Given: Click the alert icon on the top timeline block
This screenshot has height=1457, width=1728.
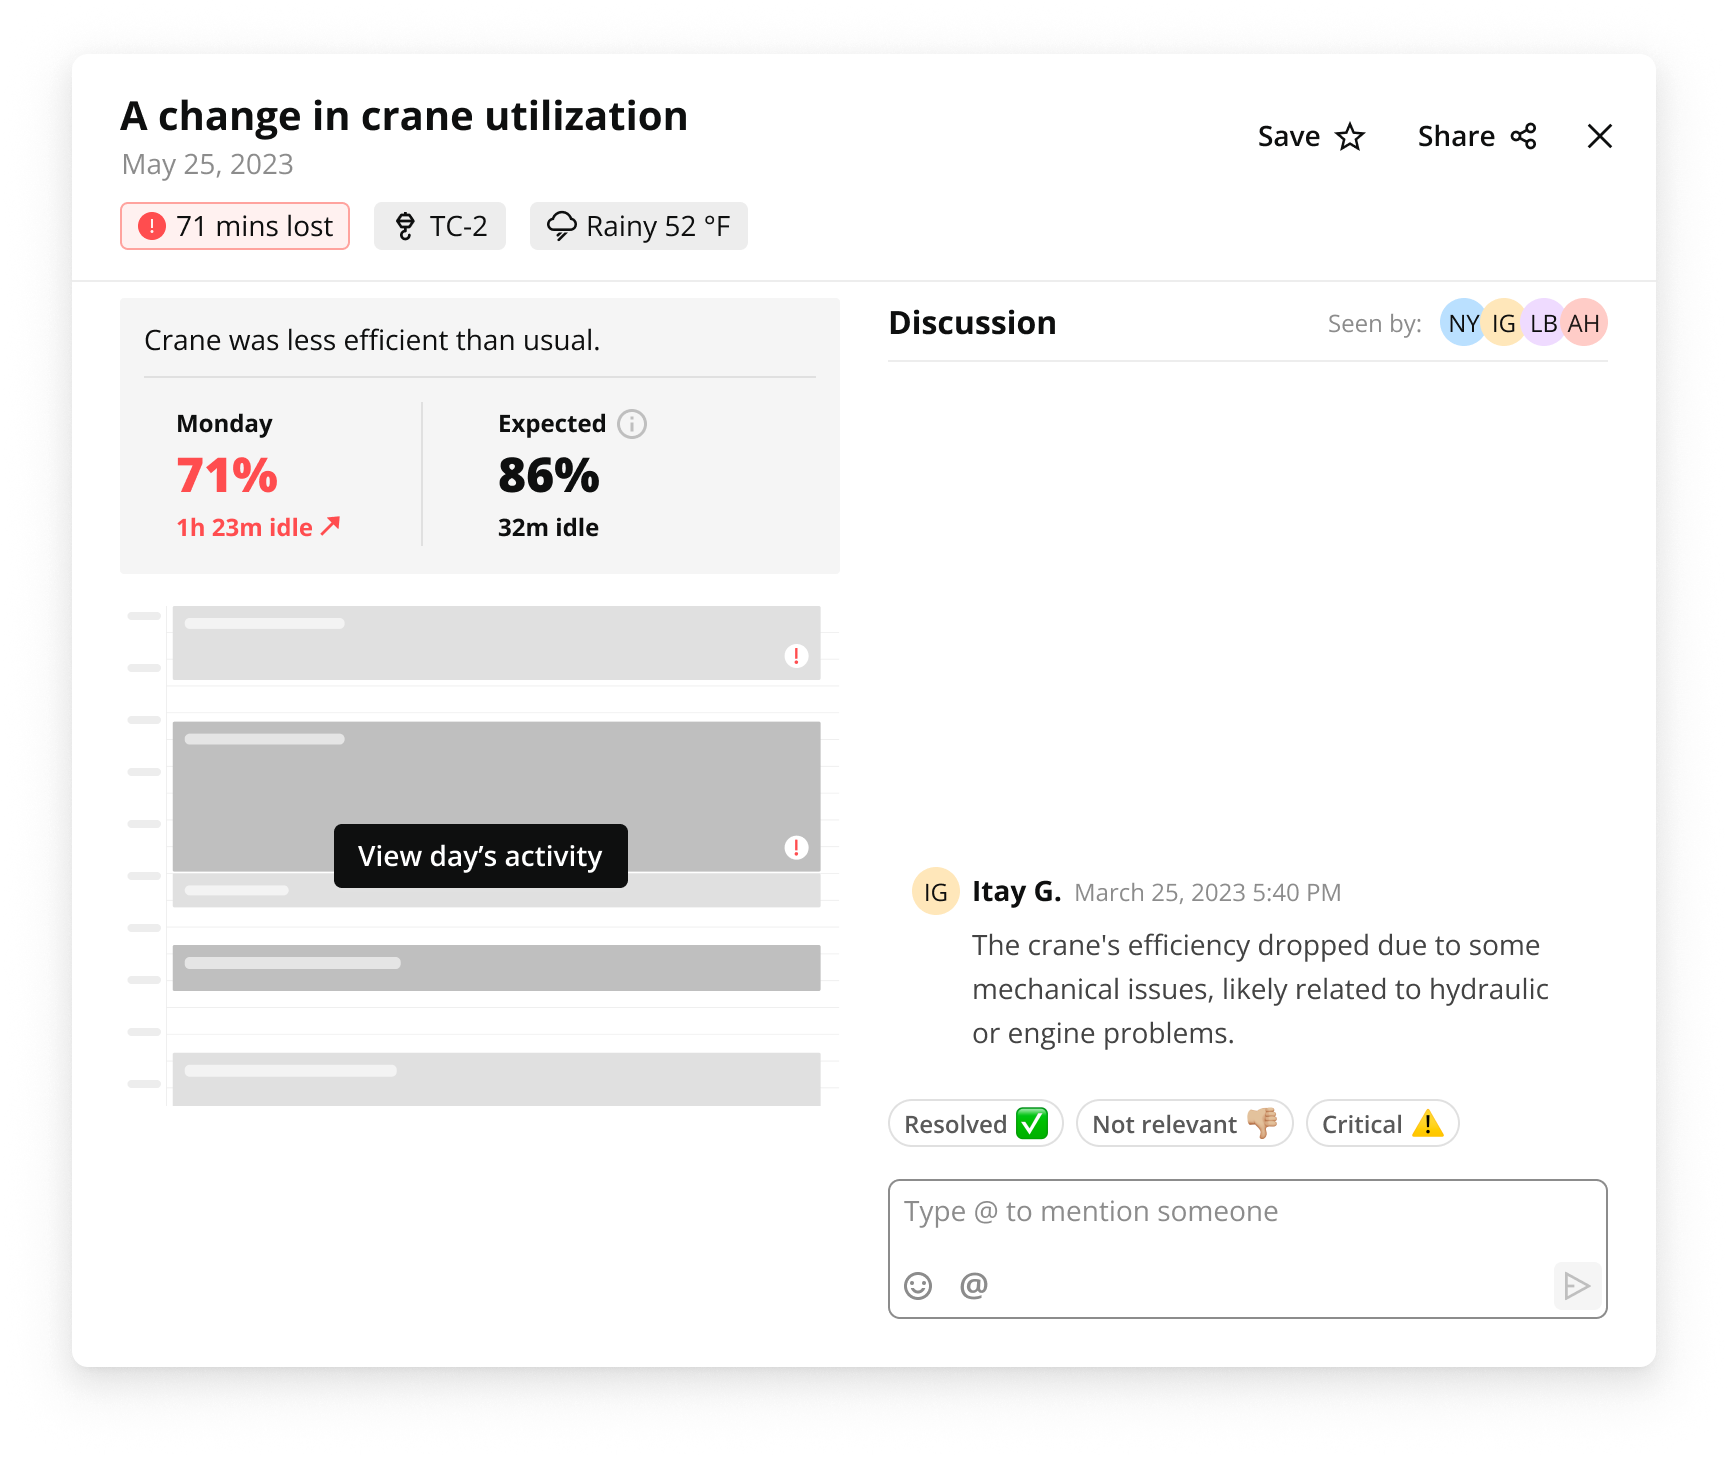Looking at the screenshot, I should click(796, 656).
